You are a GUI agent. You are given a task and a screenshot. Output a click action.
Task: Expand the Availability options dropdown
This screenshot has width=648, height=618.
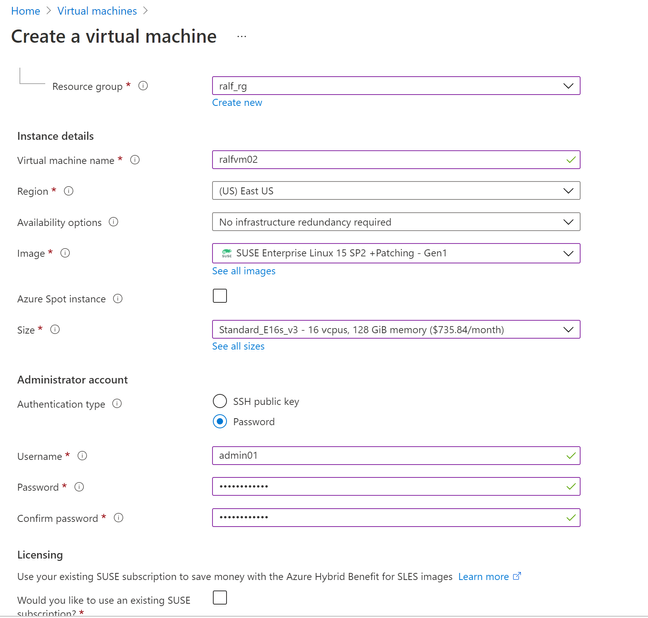[396, 222]
